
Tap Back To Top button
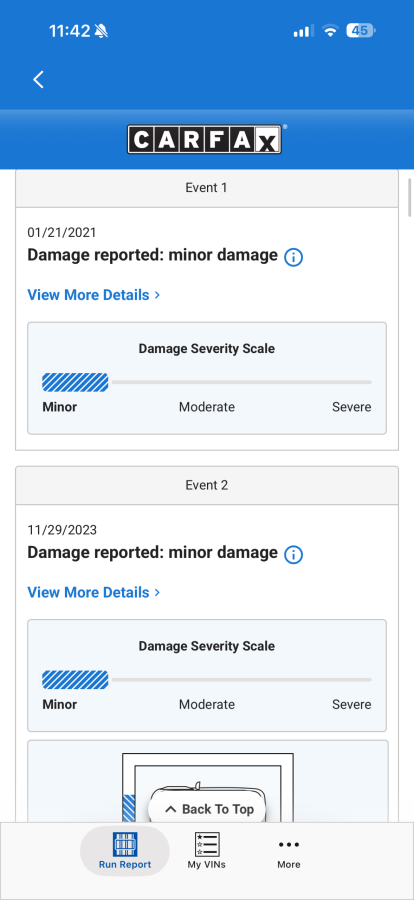click(208, 809)
